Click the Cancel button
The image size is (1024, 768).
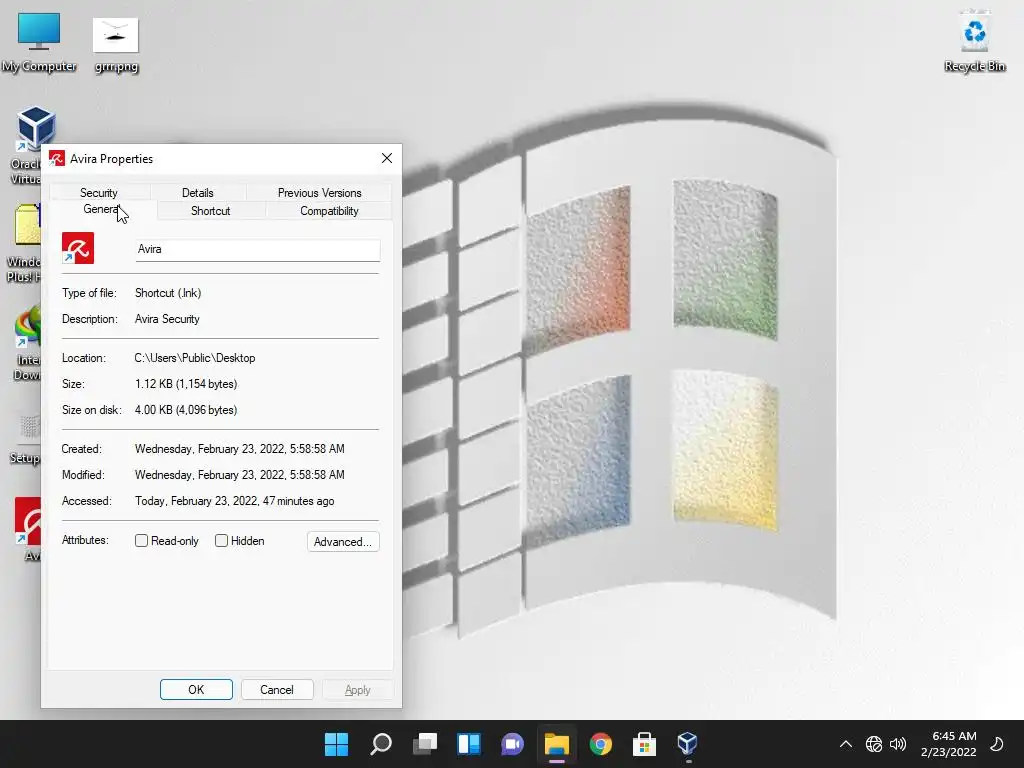[x=277, y=690]
